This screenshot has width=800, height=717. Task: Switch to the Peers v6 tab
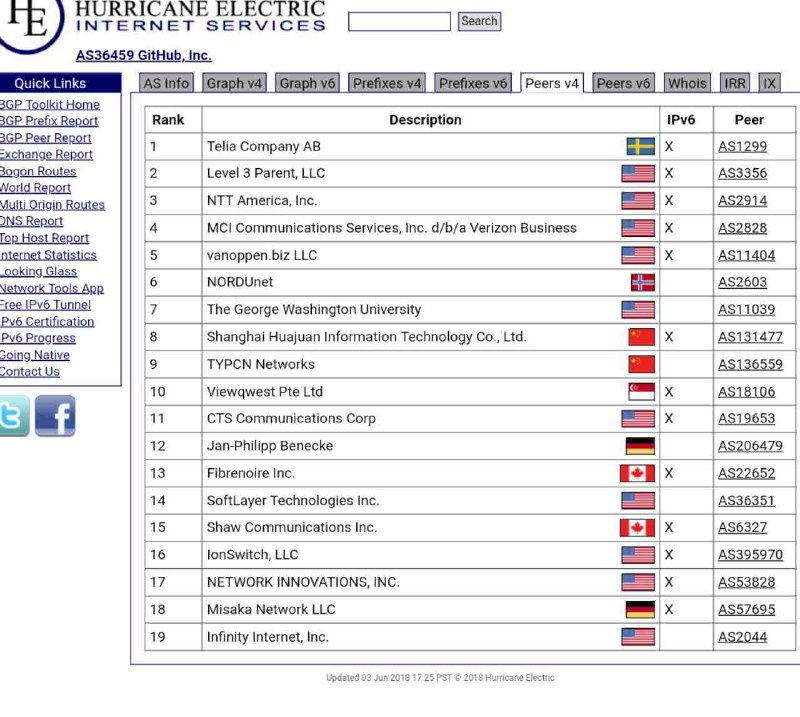pyautogui.click(x=623, y=83)
